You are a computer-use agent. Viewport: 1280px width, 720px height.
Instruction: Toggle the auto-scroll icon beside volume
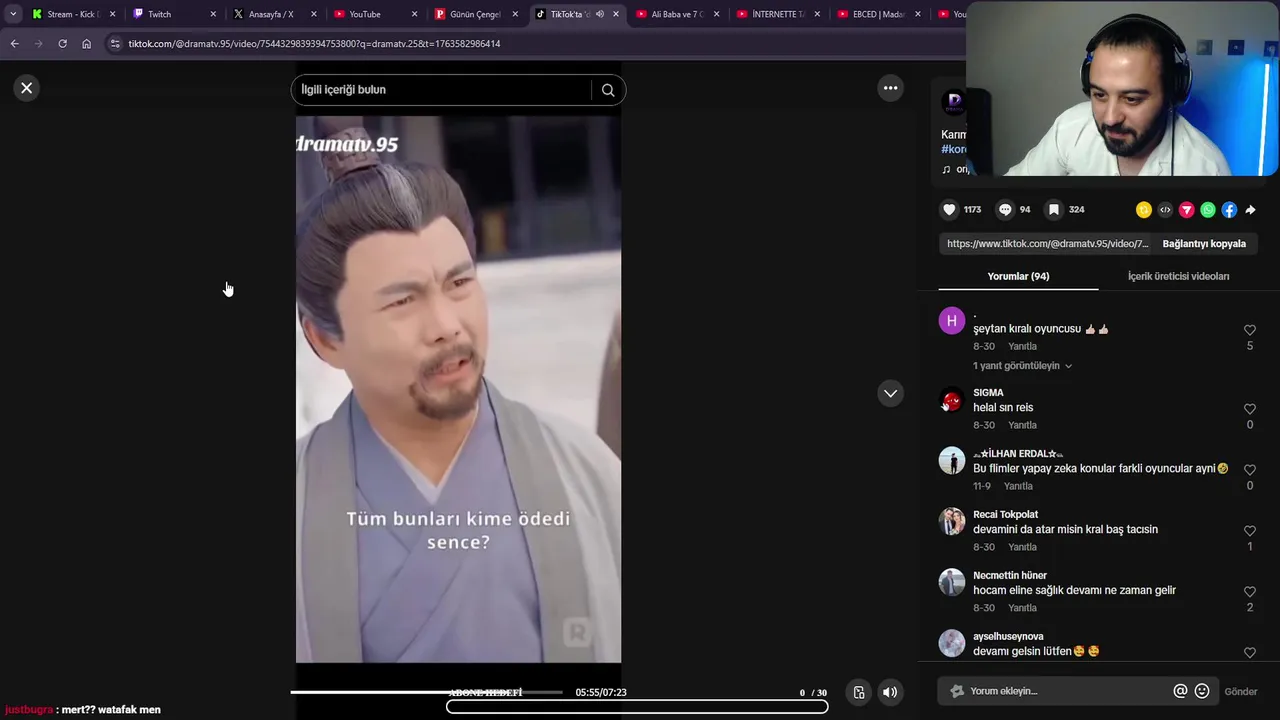(x=858, y=692)
